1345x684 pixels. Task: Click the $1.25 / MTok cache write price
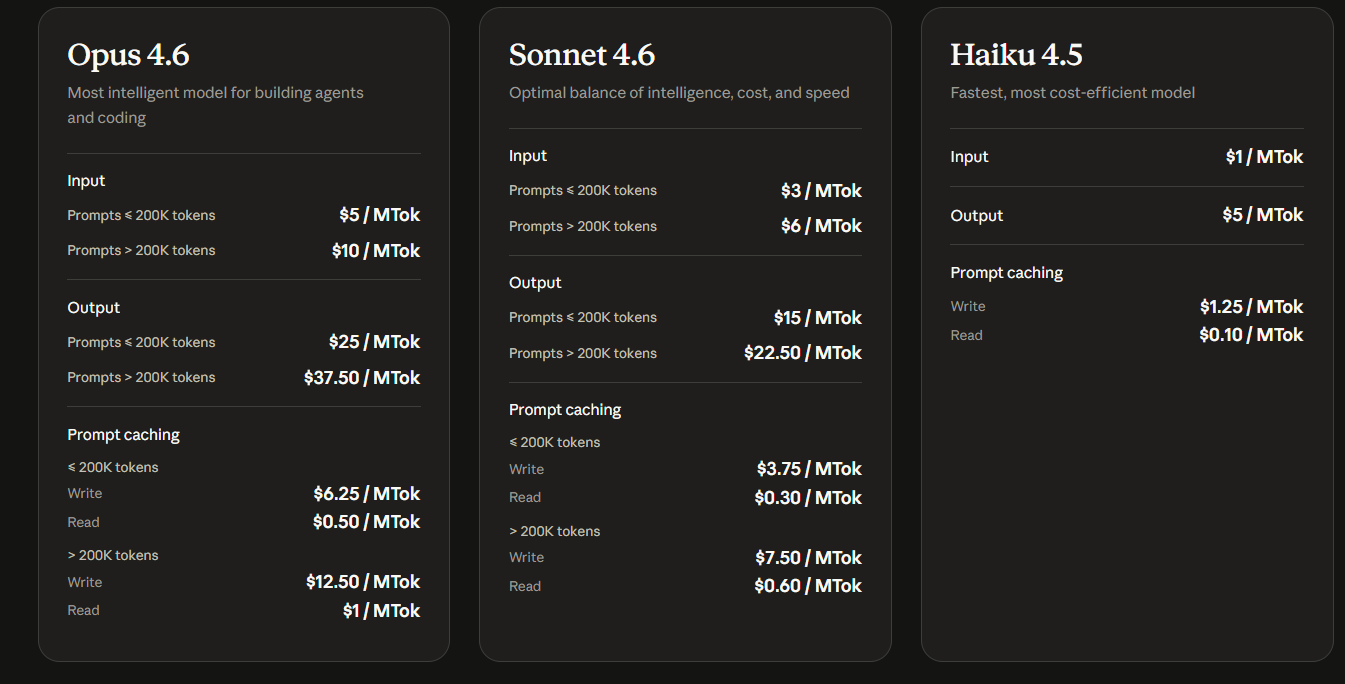[1252, 307]
